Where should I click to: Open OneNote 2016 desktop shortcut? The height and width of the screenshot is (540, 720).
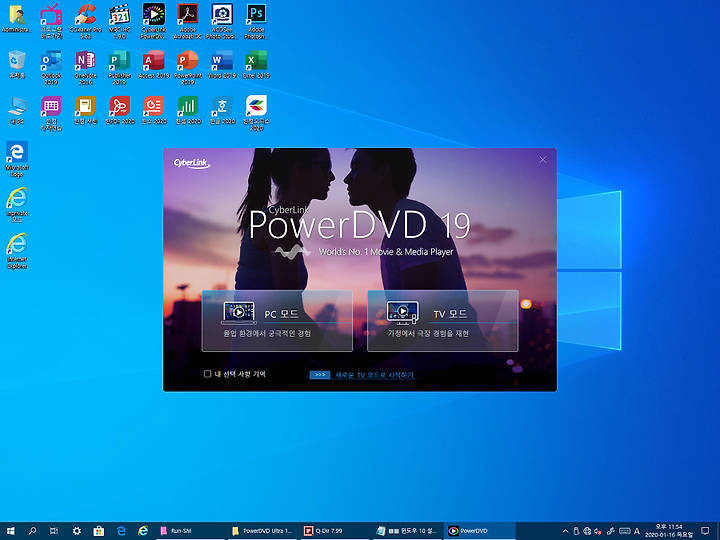[x=85, y=67]
